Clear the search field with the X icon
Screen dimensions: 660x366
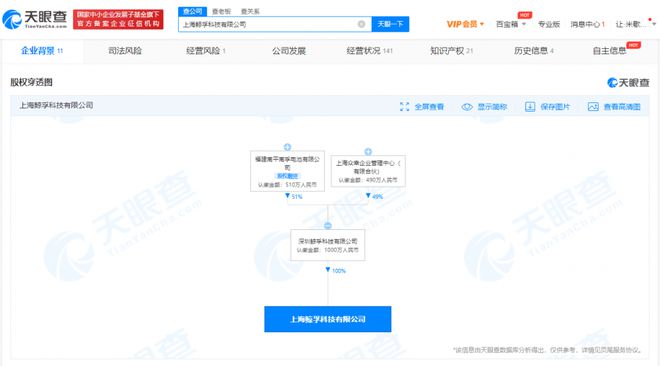(361, 24)
